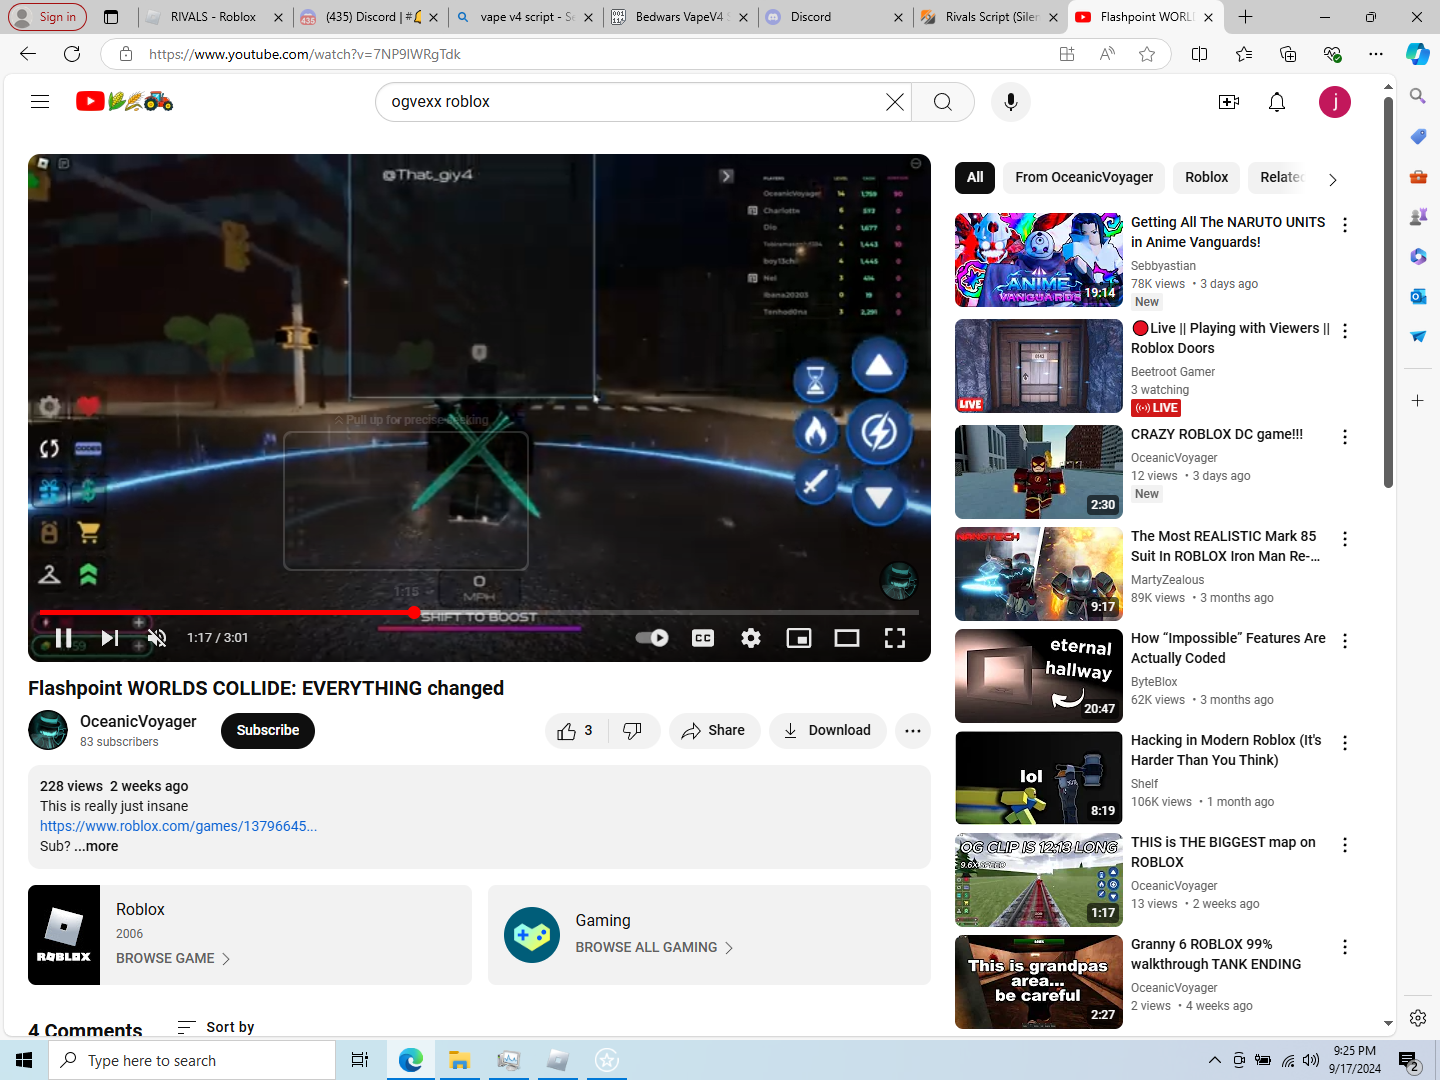Seek on the red video progress bar
The width and height of the screenshot is (1440, 1080).
(479, 612)
